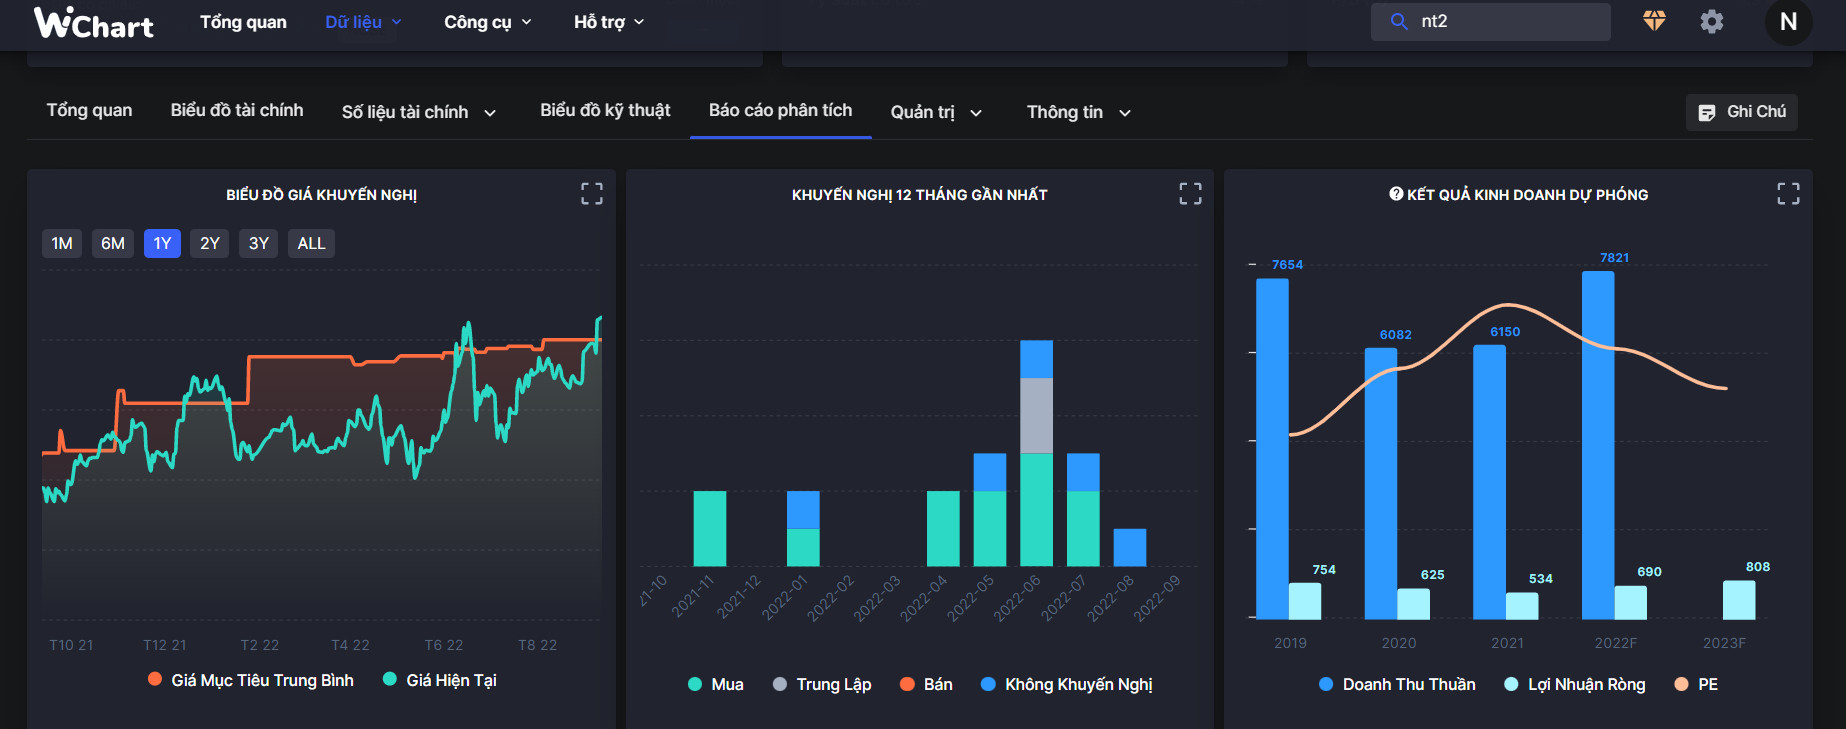The height and width of the screenshot is (729, 1846).
Task: Toggle the Doanh Thu Thuần legend item
Action: coord(1397,684)
